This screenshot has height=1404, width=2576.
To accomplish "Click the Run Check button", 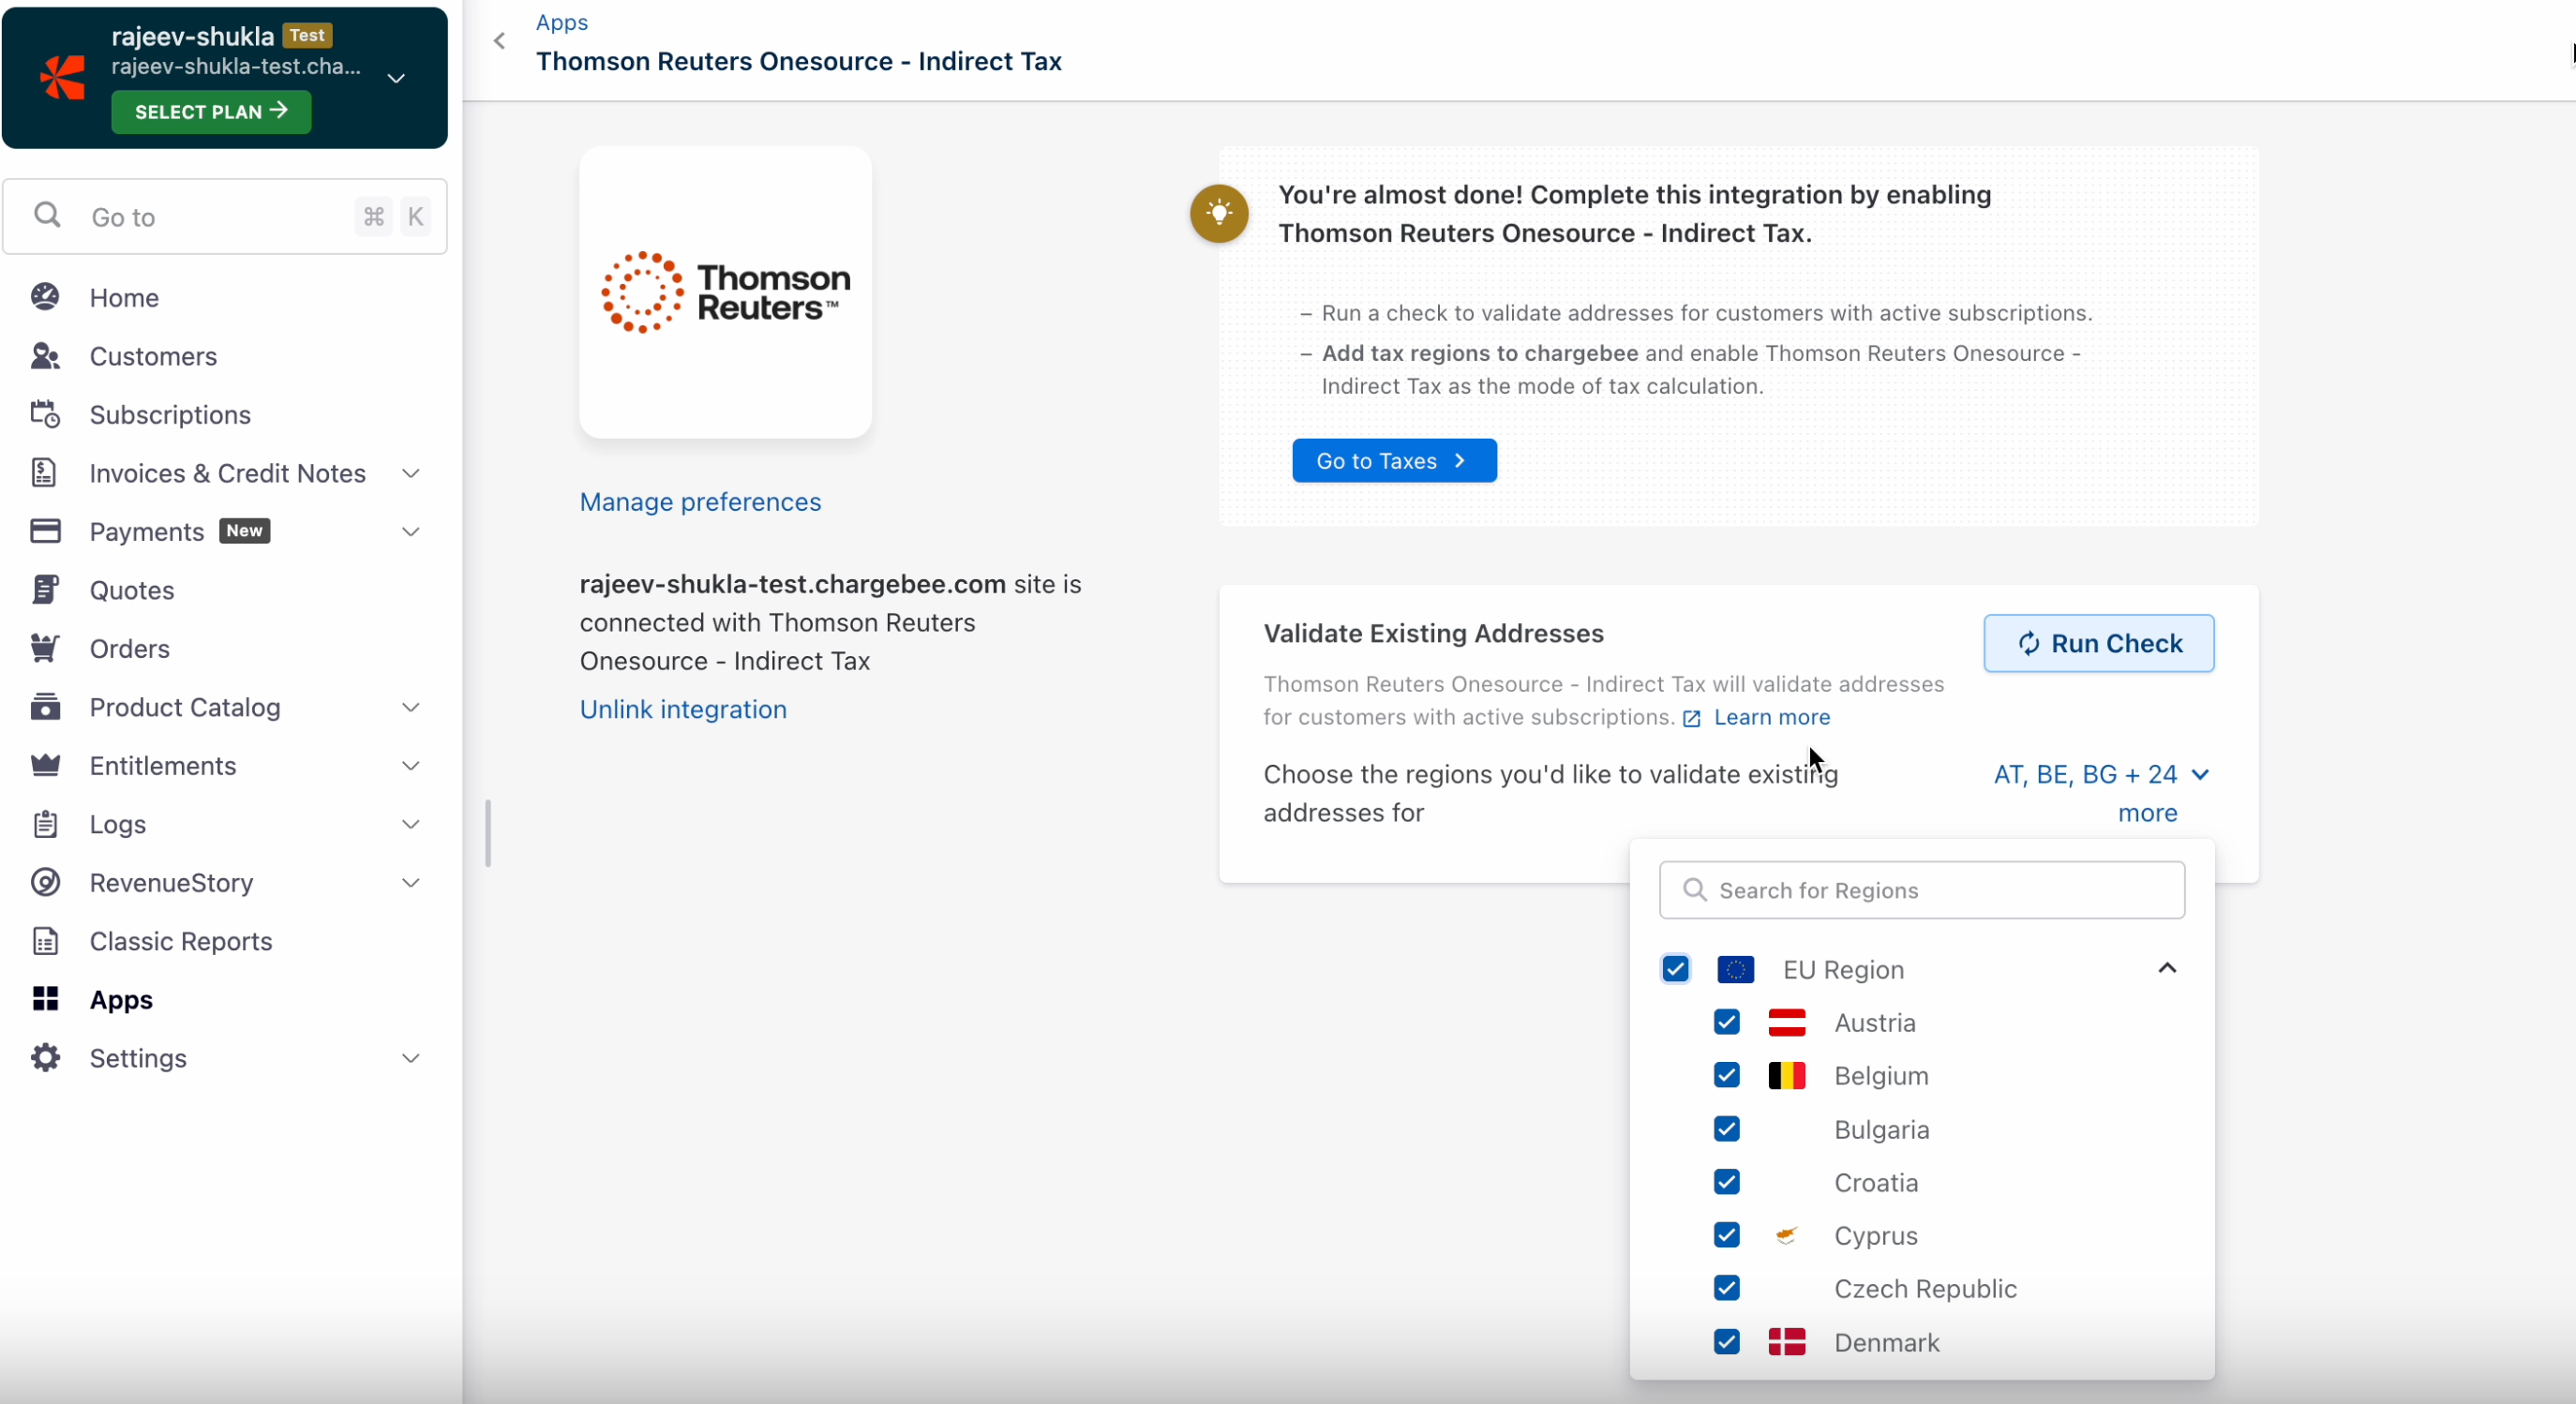I will pos(2099,643).
